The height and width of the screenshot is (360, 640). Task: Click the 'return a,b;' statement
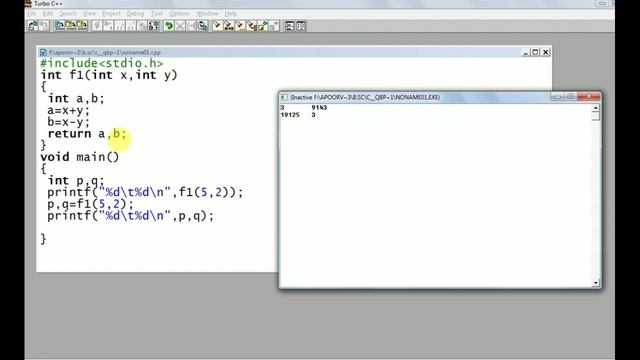(87, 134)
